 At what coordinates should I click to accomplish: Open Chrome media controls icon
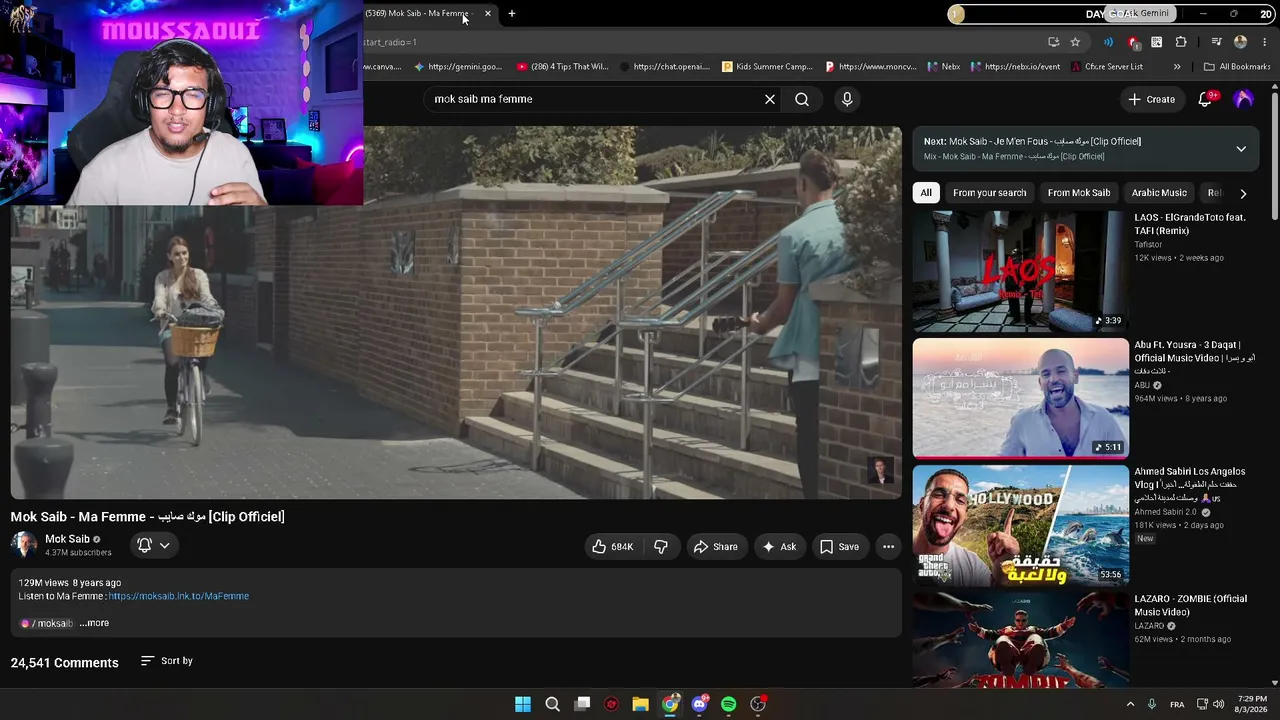point(1216,42)
